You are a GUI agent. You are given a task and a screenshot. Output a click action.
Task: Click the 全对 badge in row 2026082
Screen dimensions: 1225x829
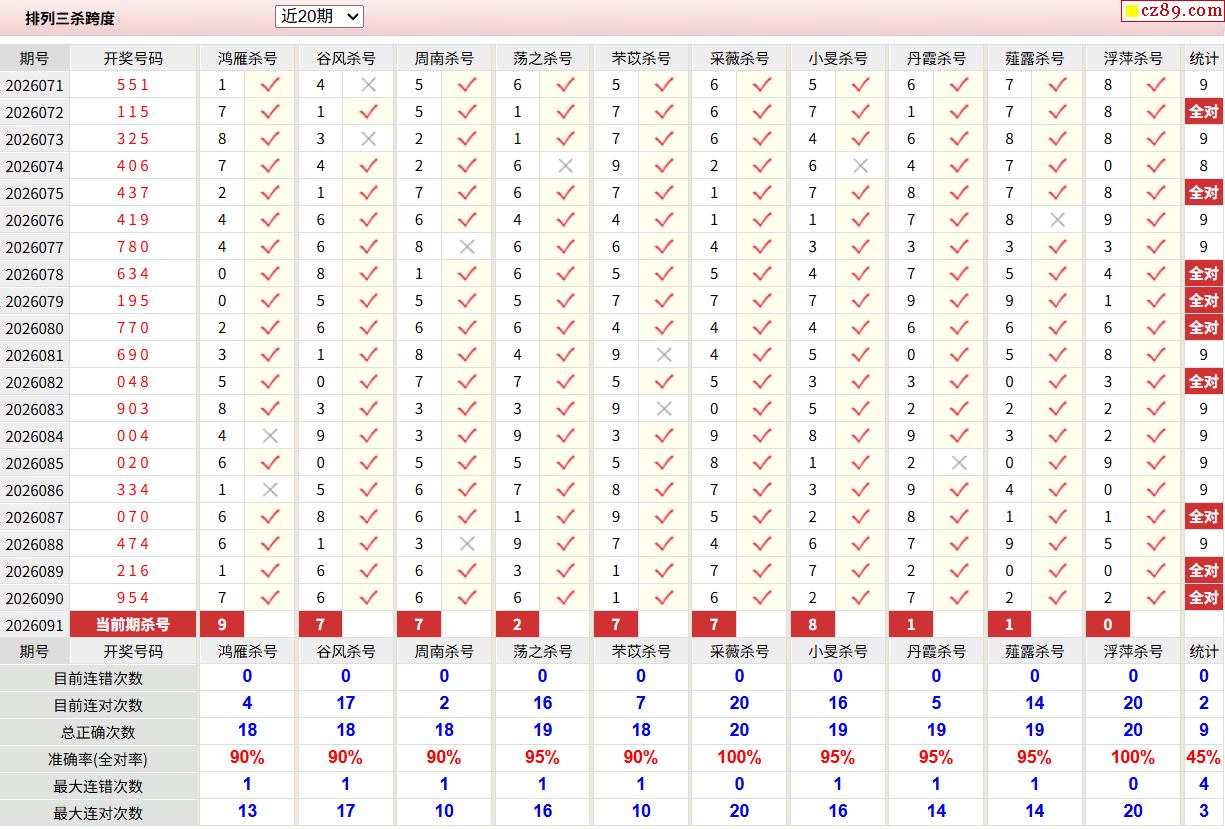tap(1204, 382)
